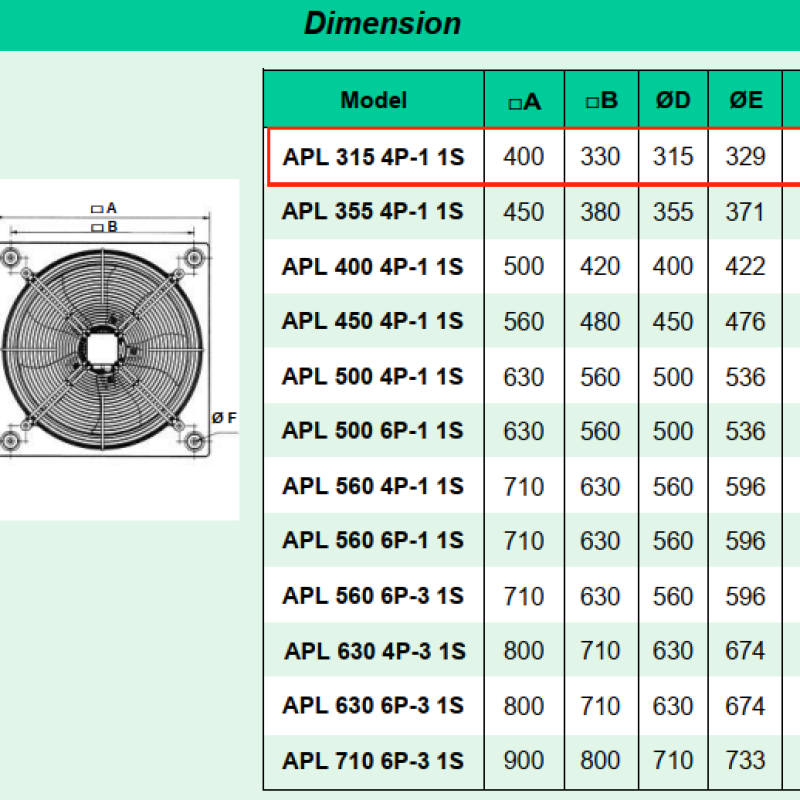
Task: Click the Dimension section heading
Action: (382, 23)
